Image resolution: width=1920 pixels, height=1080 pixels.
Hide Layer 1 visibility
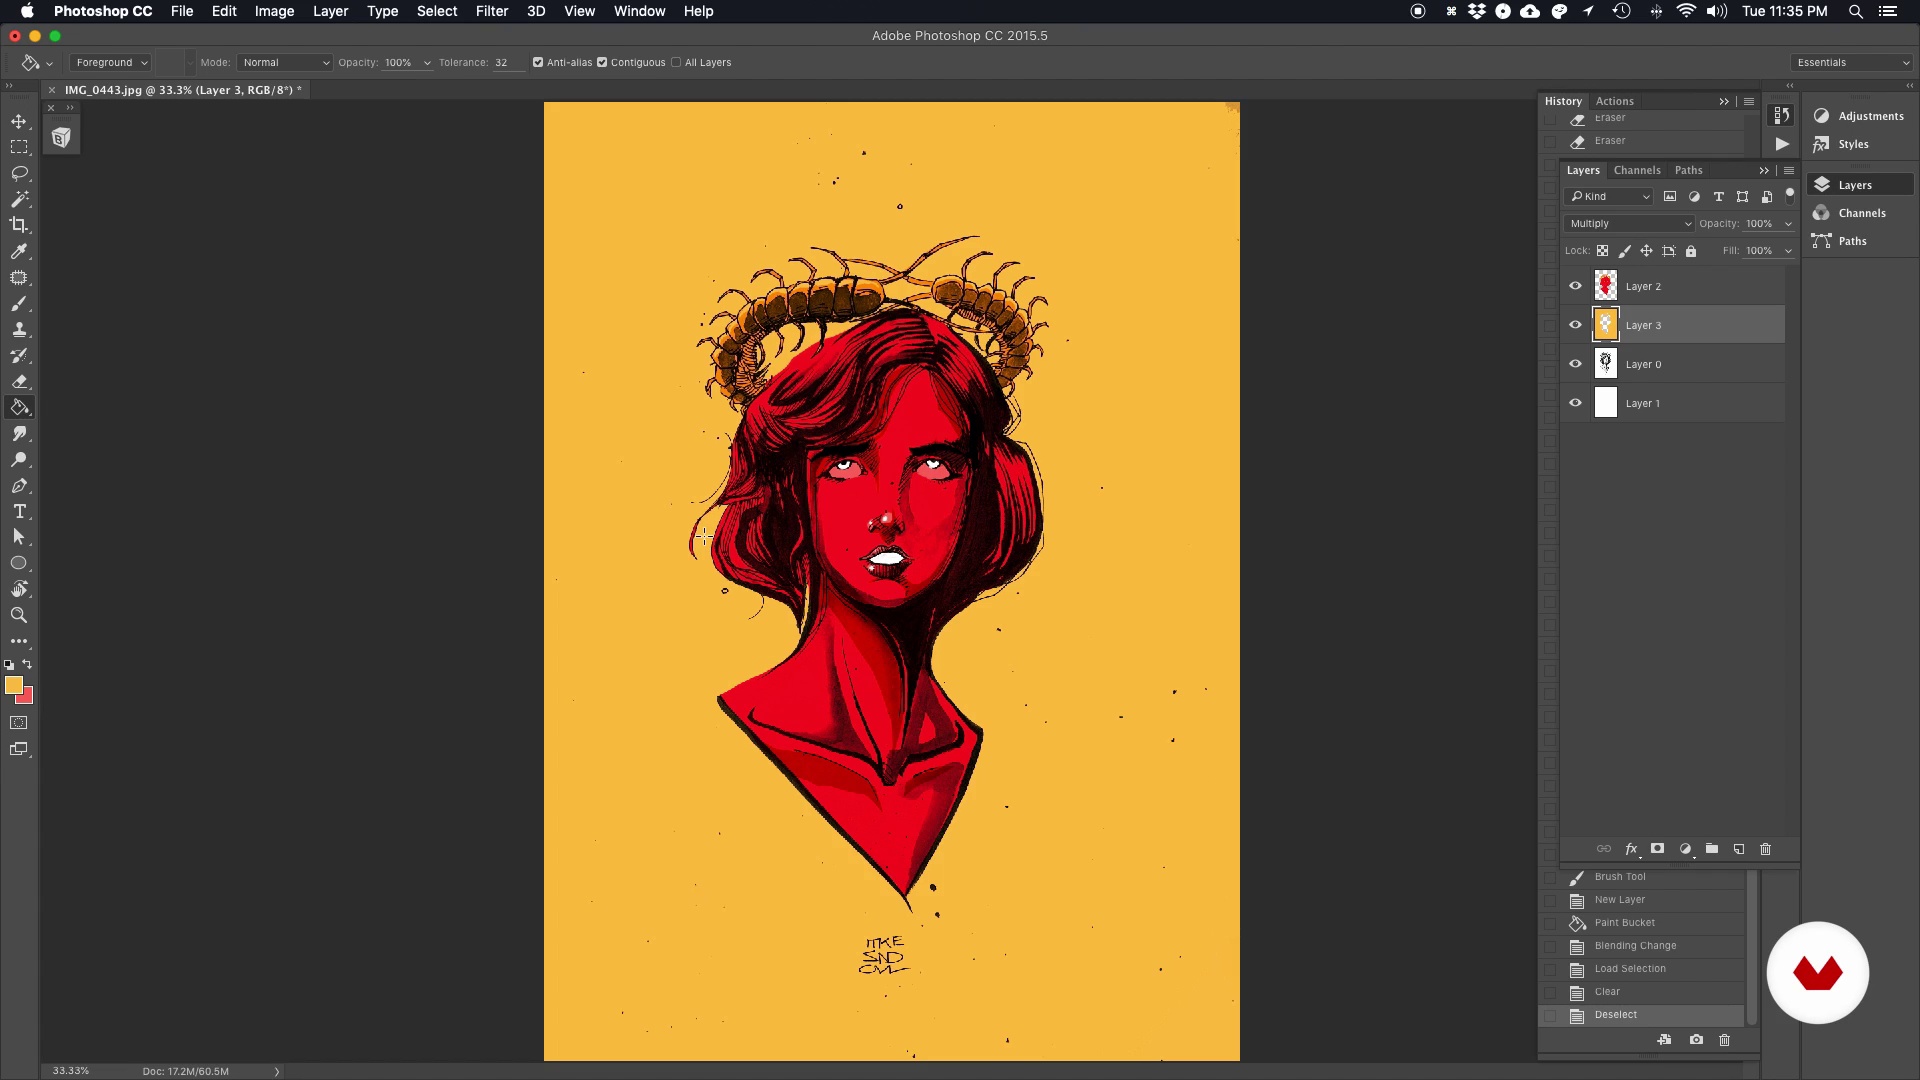point(1575,403)
